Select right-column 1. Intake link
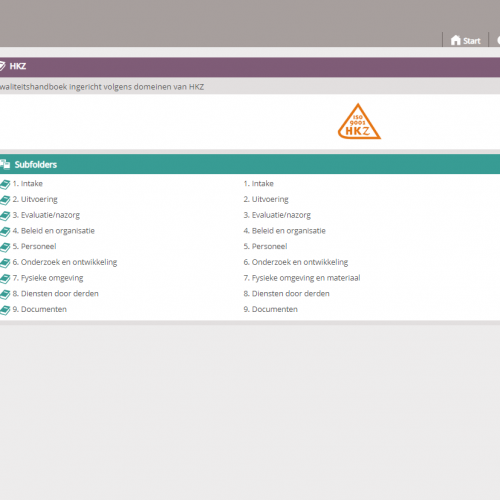 (259, 184)
